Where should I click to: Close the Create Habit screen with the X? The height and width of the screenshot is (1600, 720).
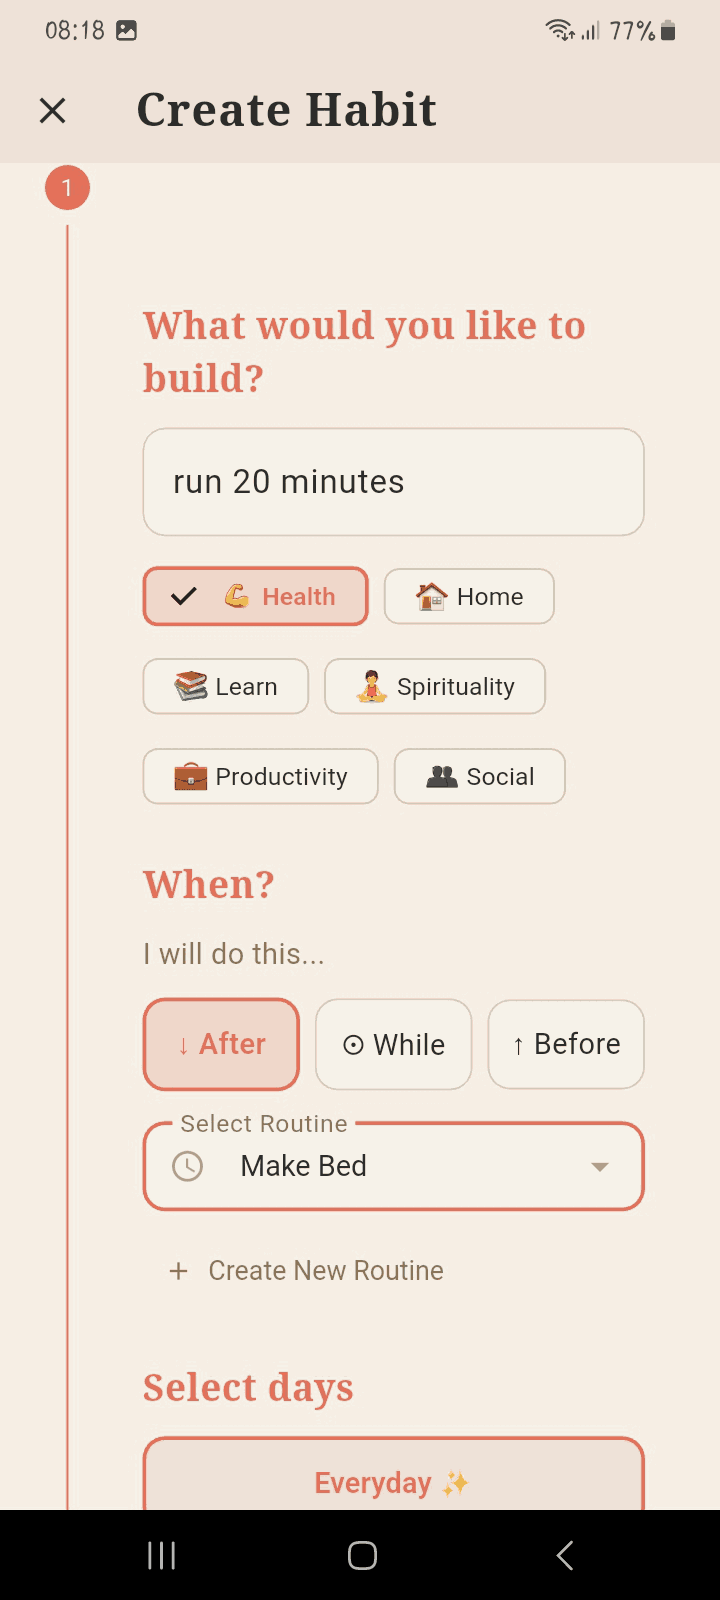tap(52, 110)
